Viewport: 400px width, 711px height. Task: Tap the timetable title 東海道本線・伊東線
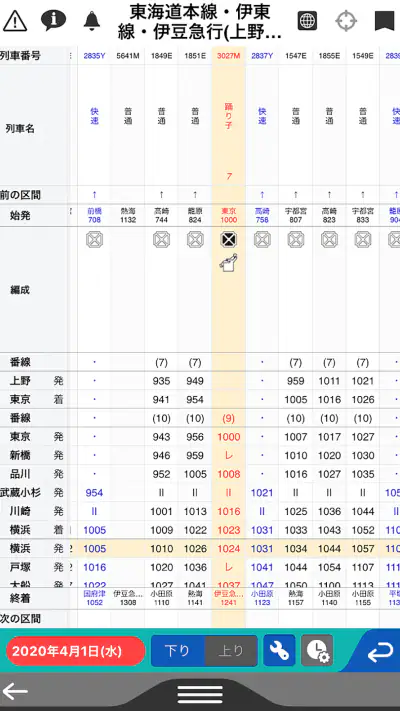200,21
